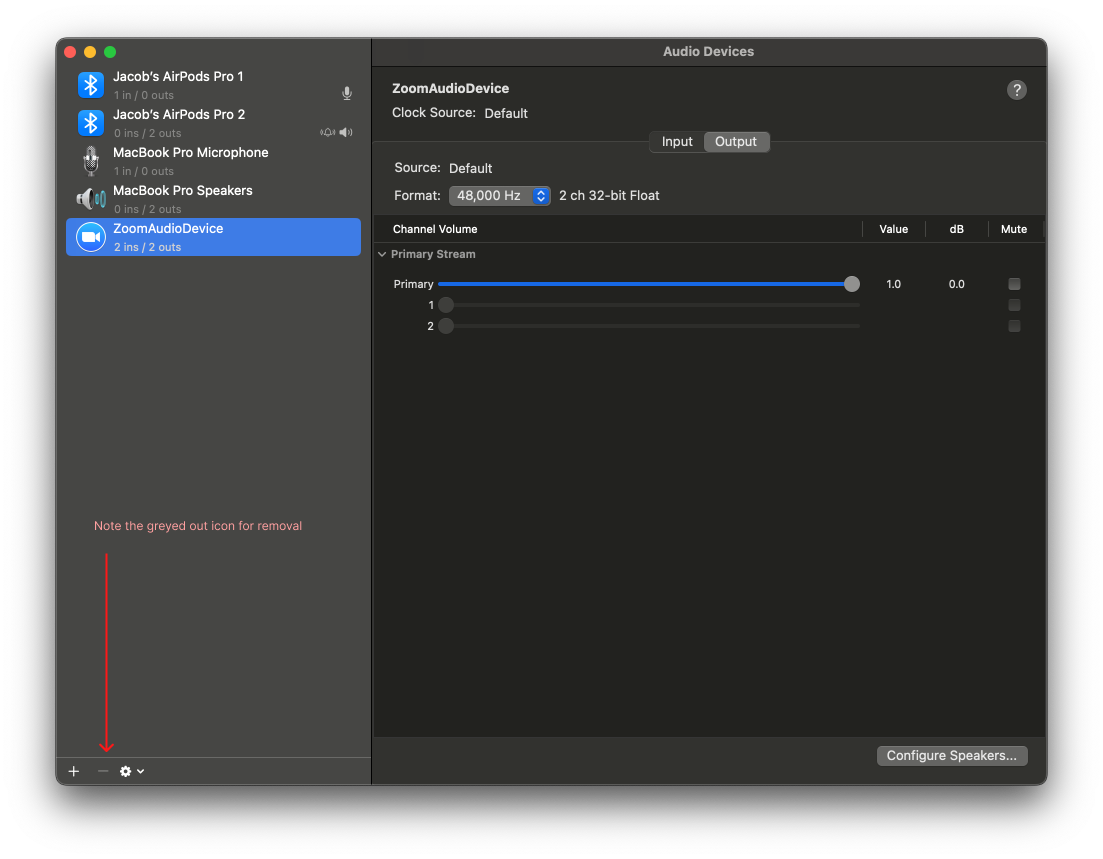This screenshot has height=859, width=1103.
Task: Click the default output speaker indicator icon
Action: pos(346,132)
